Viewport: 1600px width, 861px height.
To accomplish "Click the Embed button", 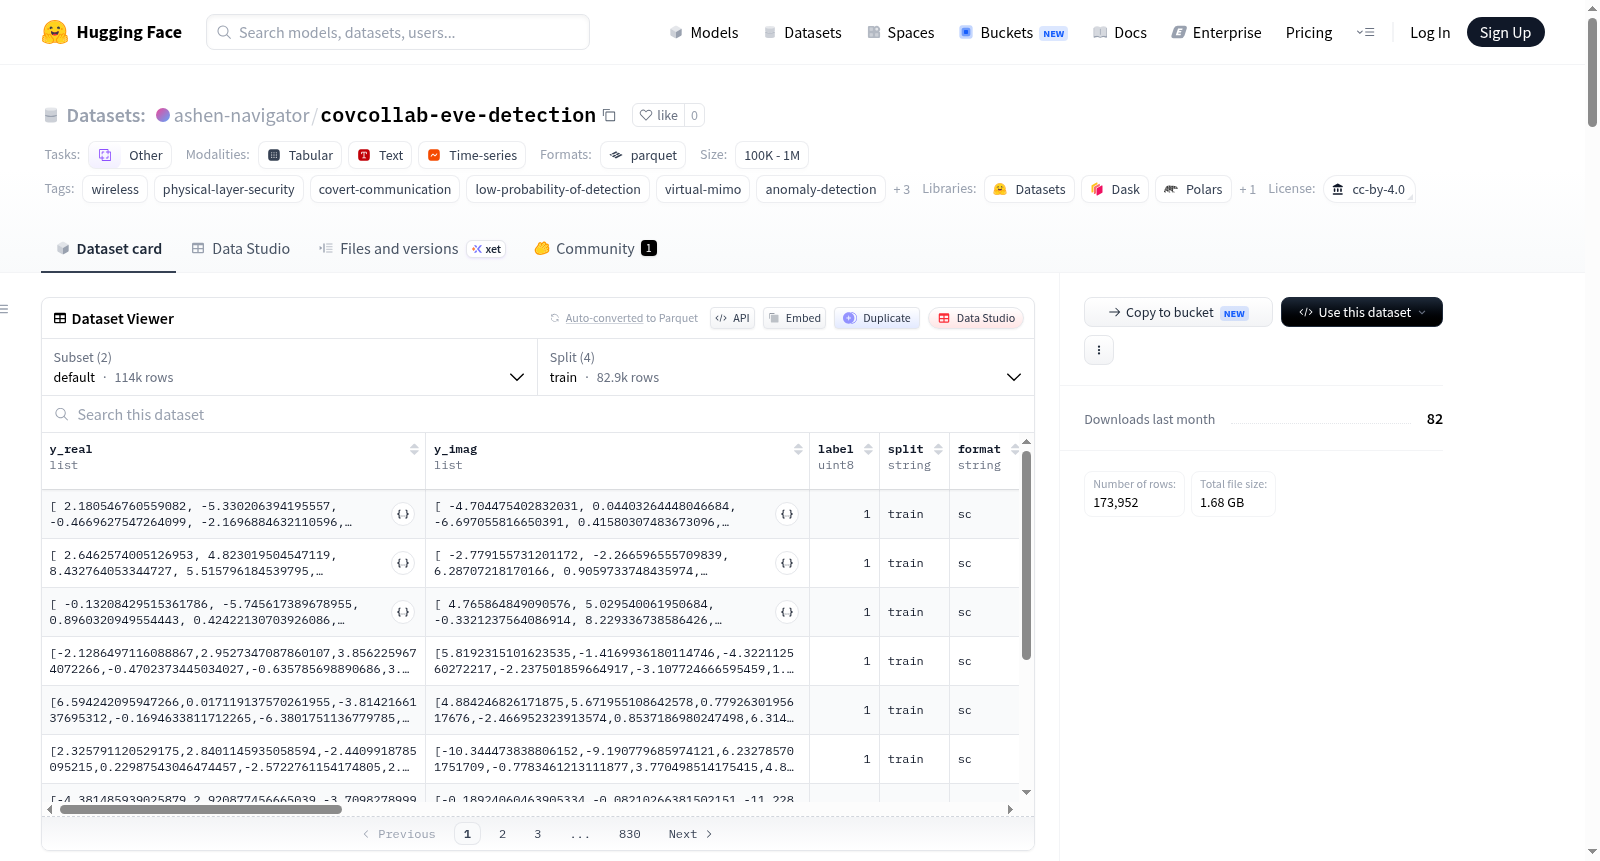I will click(x=794, y=318).
